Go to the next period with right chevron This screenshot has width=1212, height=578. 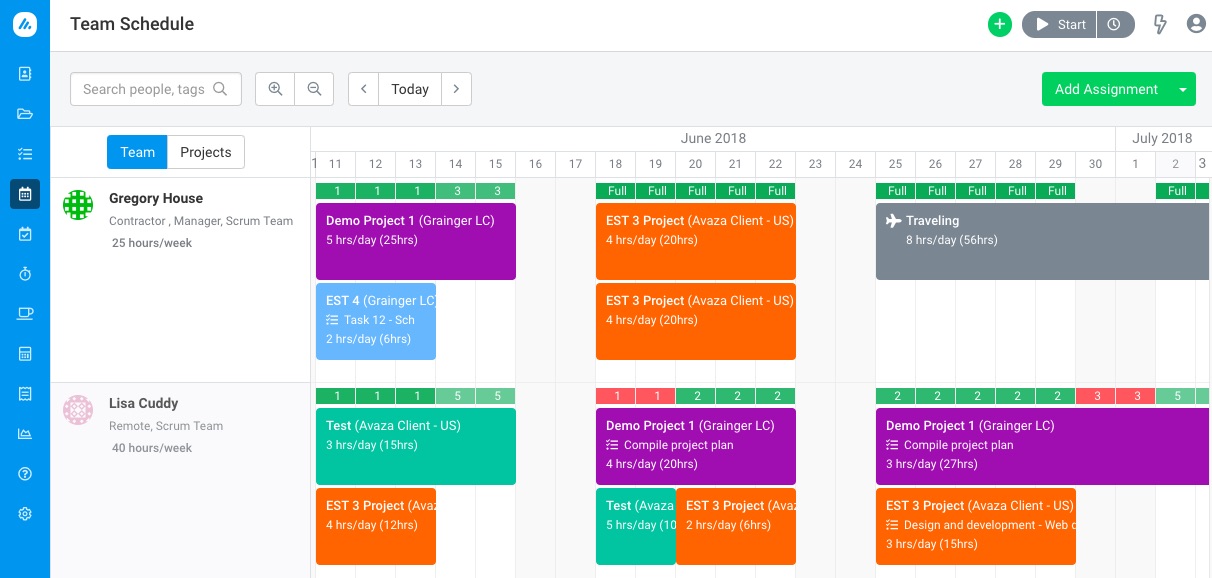click(456, 89)
